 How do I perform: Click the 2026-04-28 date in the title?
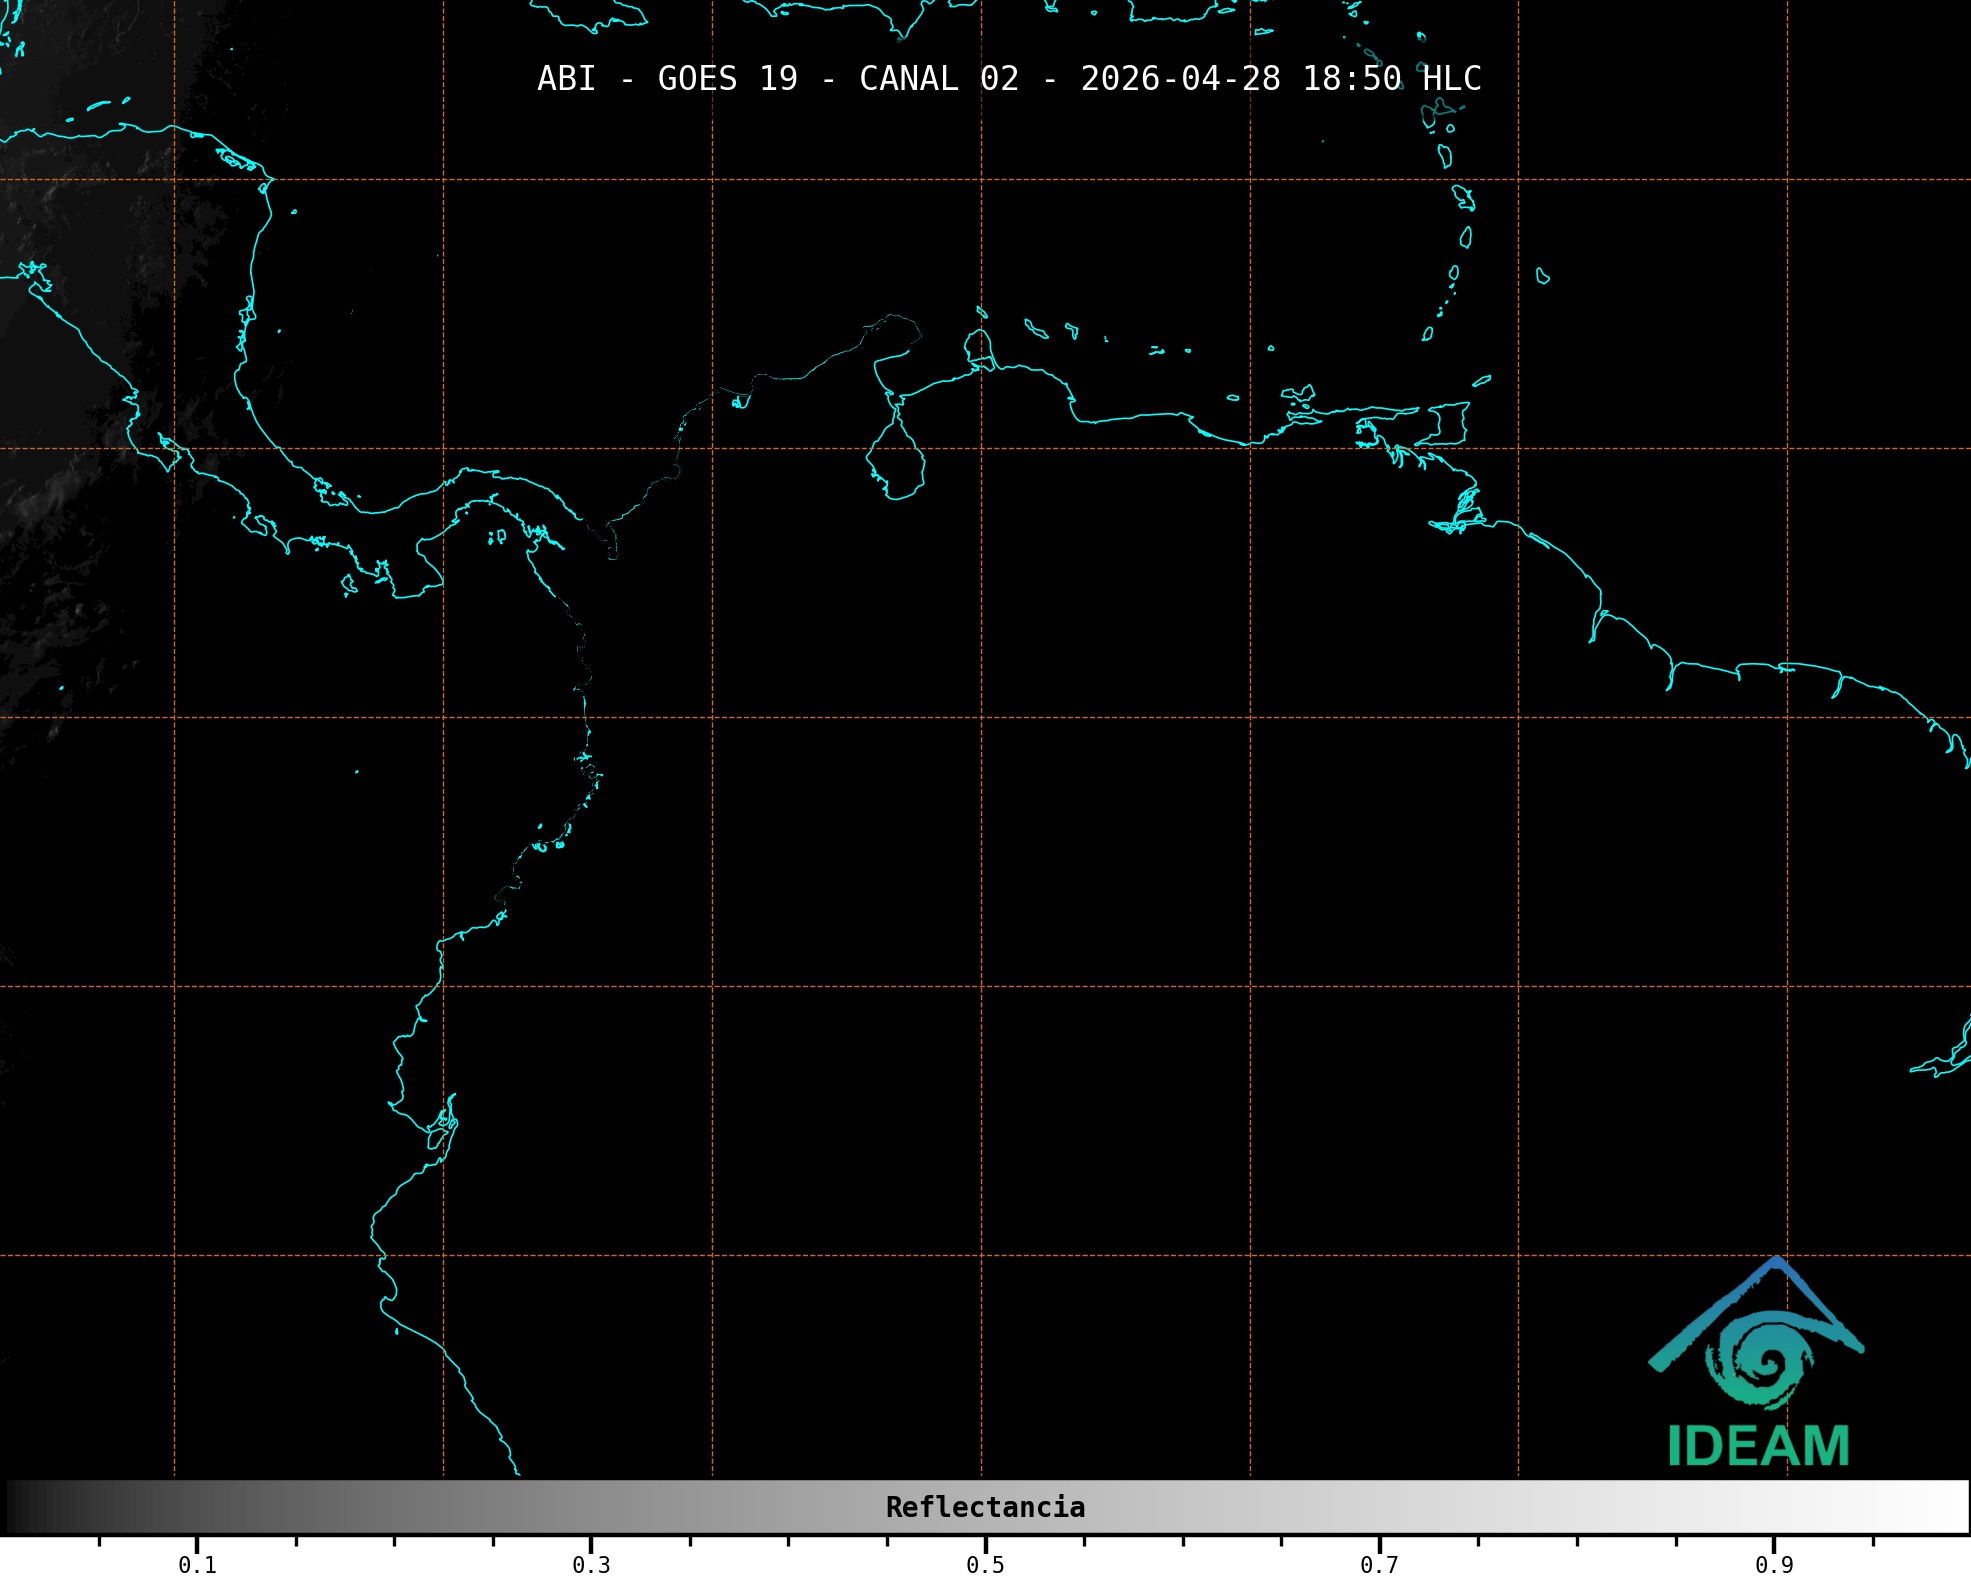[x=1180, y=79]
